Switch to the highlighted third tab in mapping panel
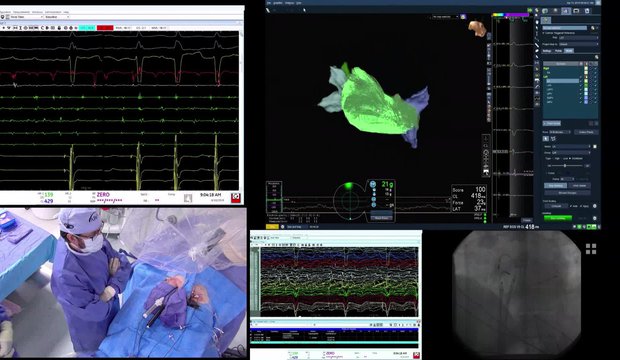 (x=569, y=51)
